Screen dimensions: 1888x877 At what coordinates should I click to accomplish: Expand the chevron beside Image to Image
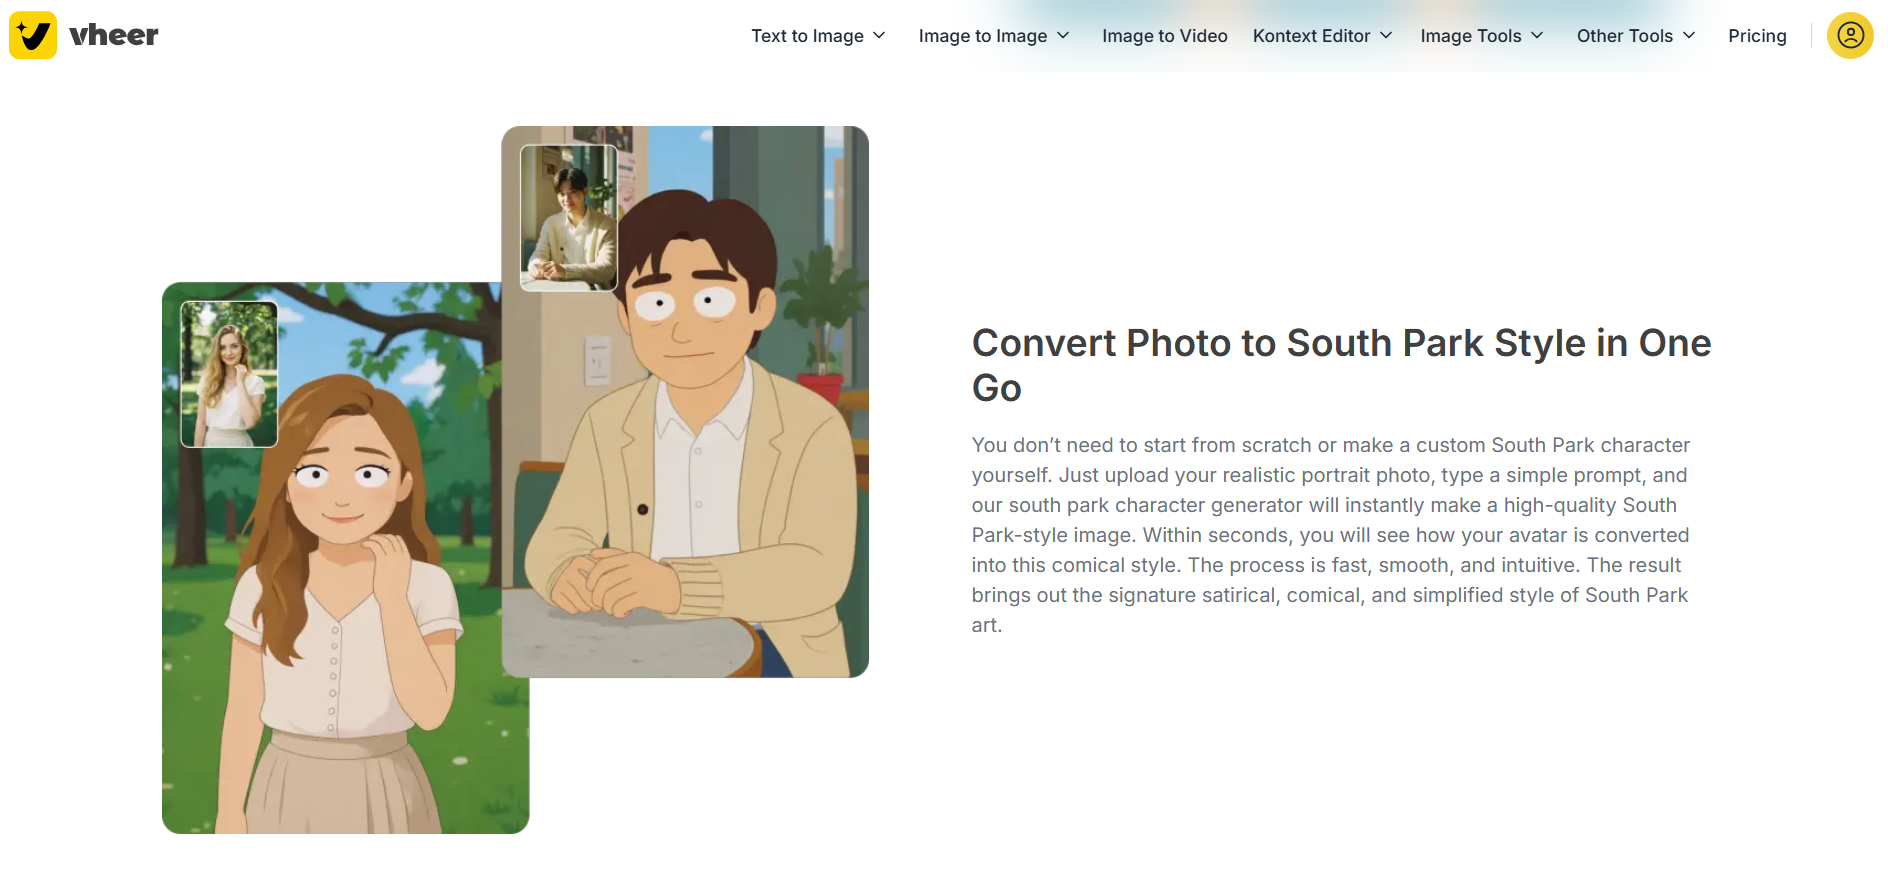pos(1063,36)
